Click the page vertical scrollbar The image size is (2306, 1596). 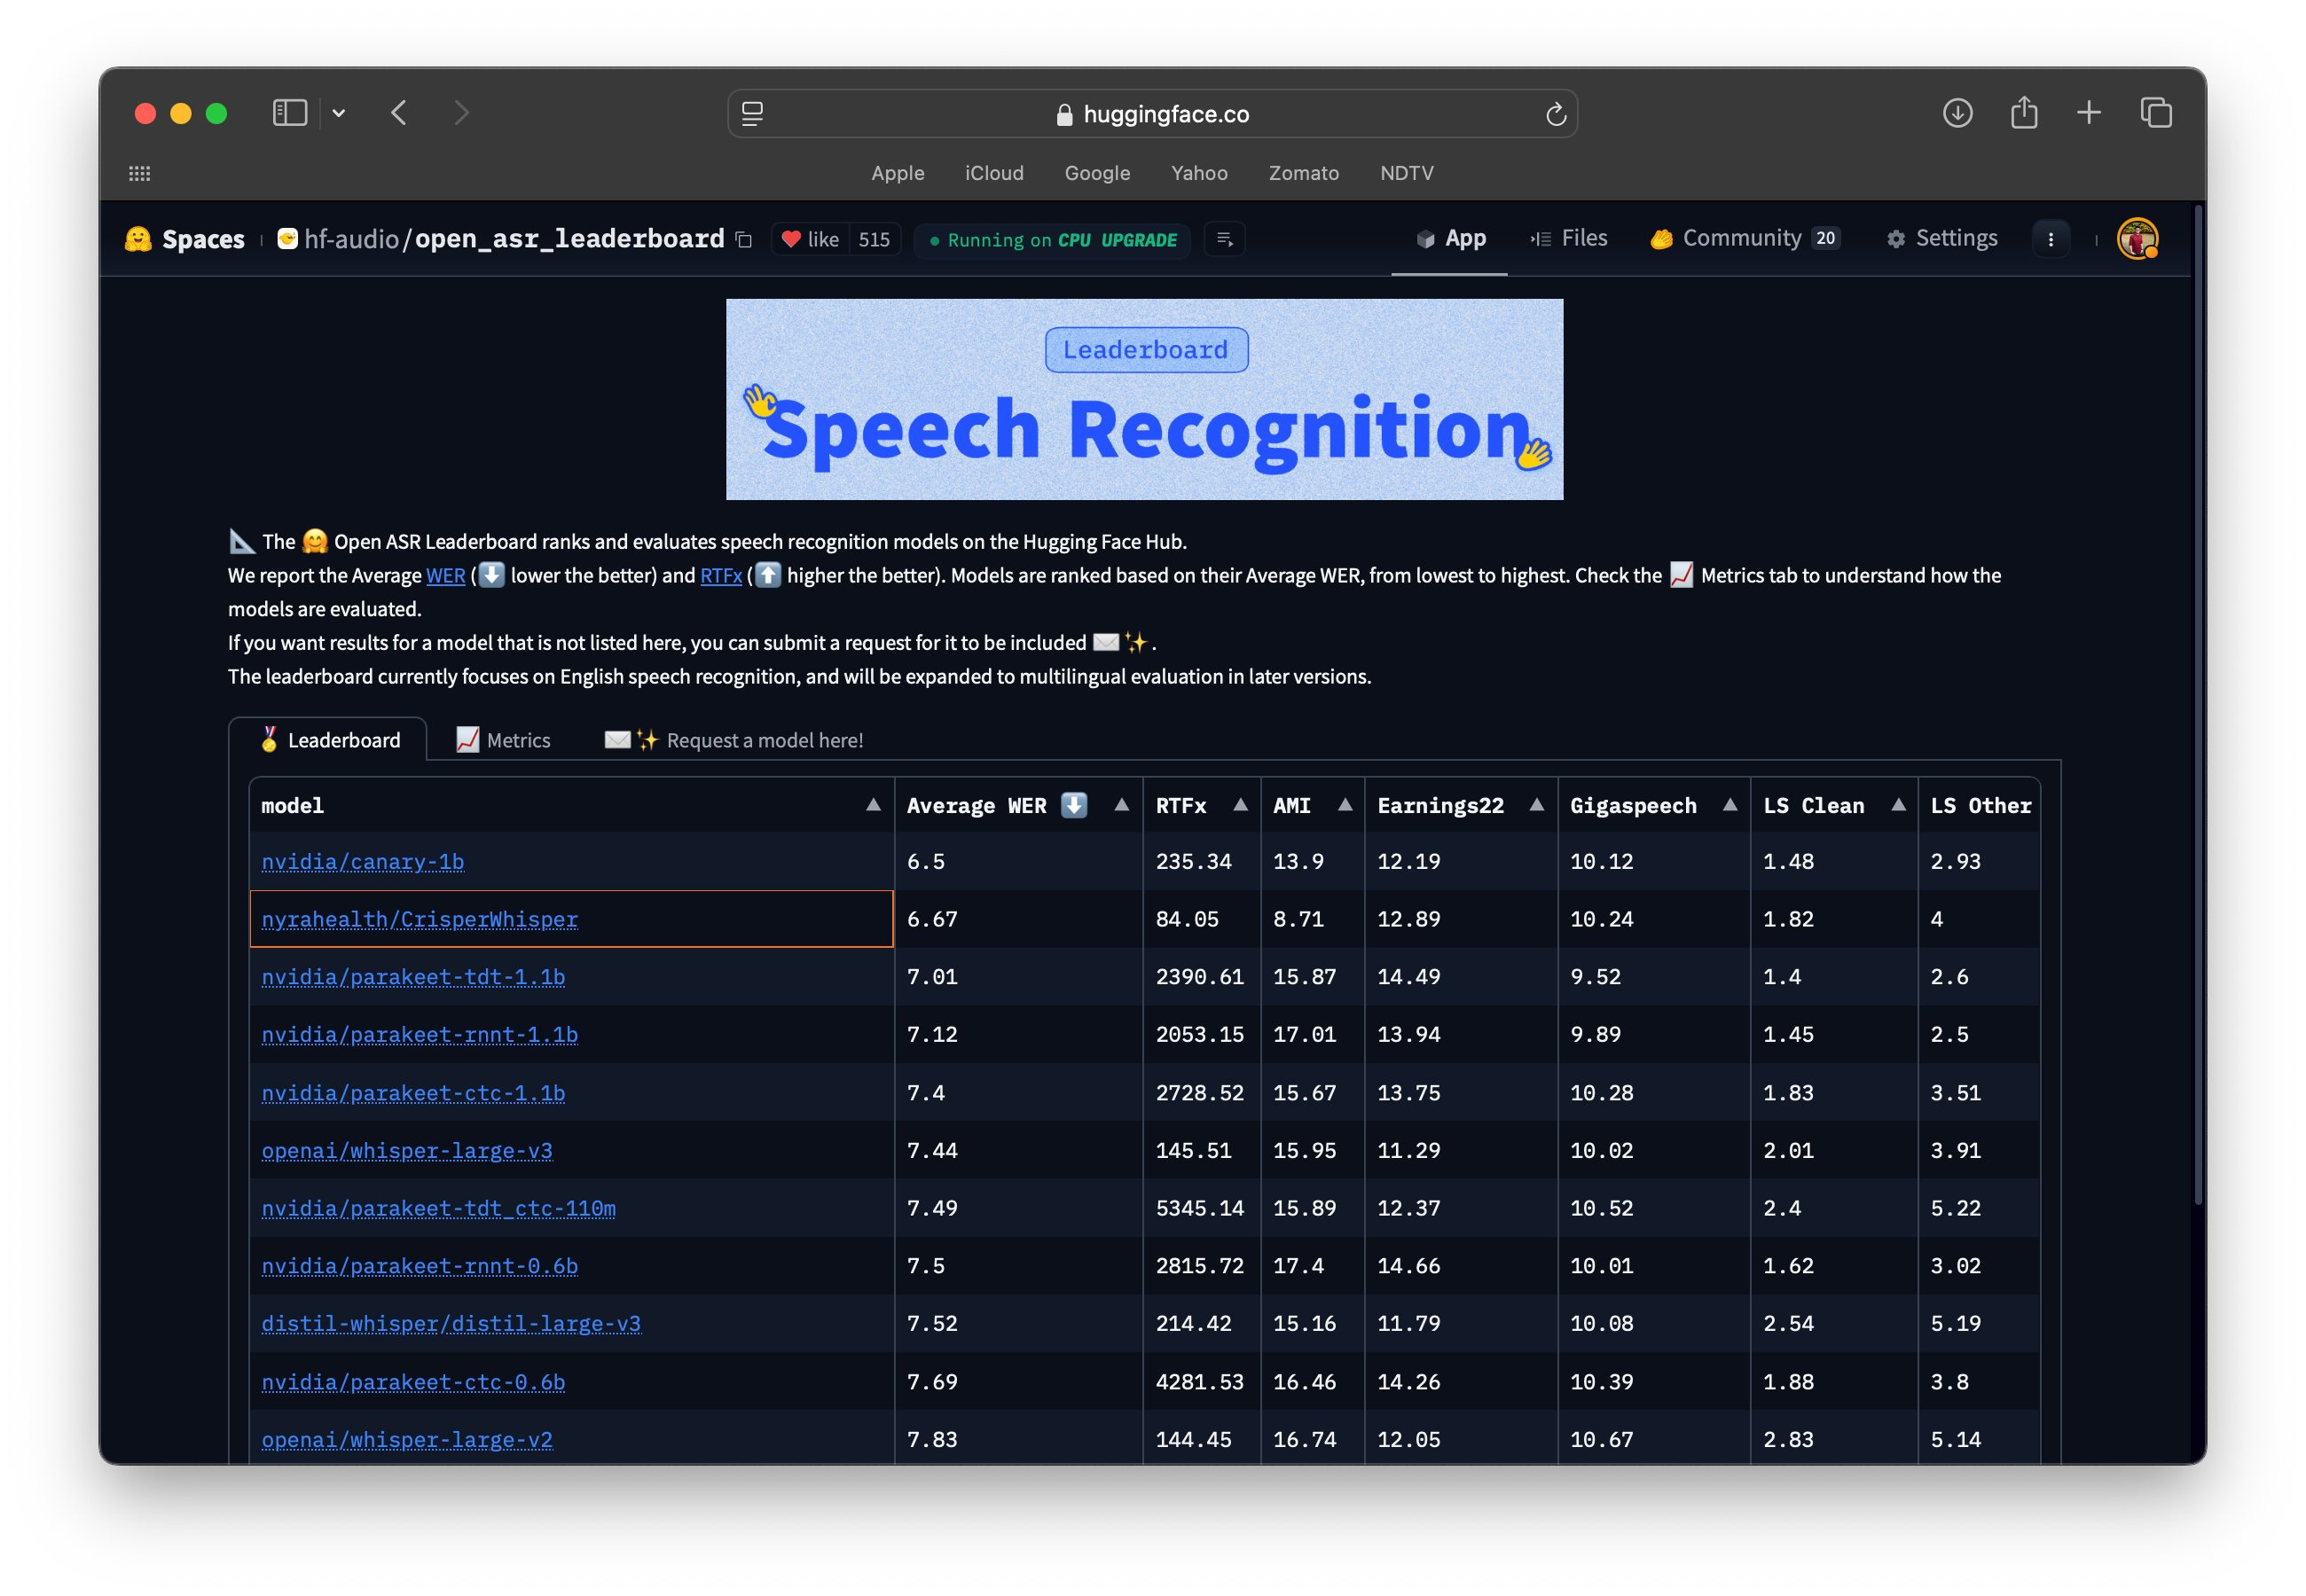click(2197, 705)
